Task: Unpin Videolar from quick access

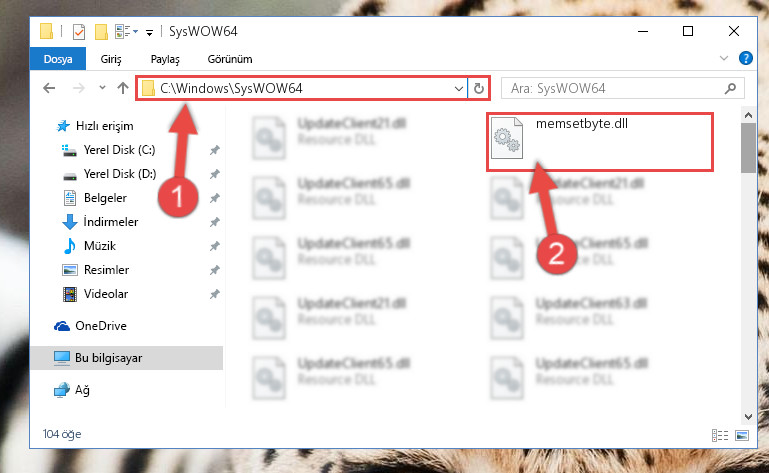Action: click(x=215, y=294)
